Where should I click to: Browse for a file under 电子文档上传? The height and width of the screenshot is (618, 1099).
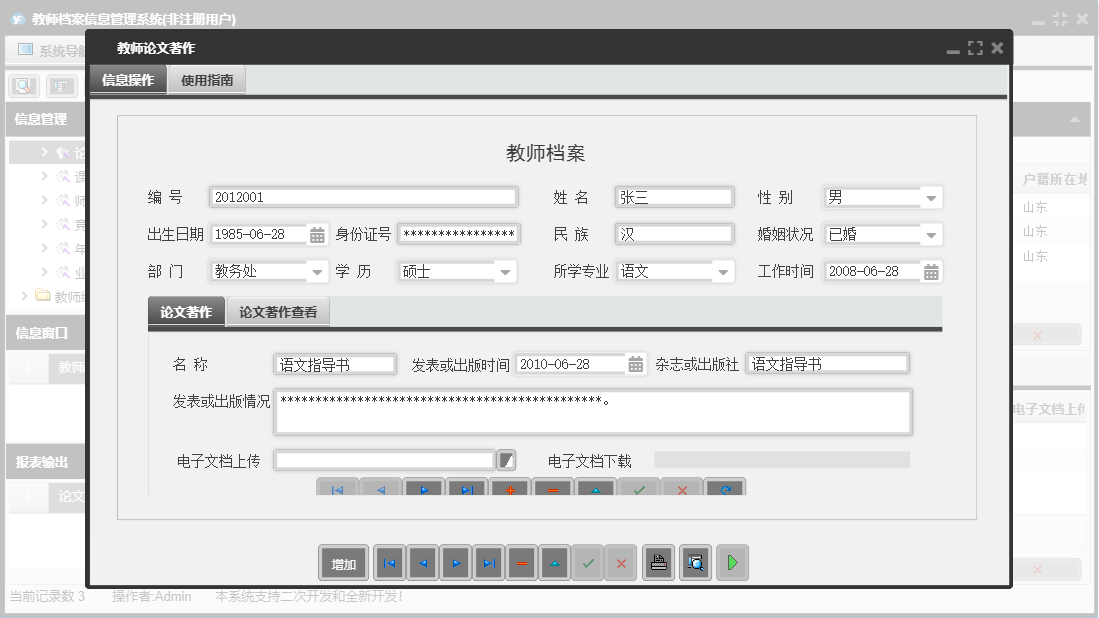(x=506, y=460)
